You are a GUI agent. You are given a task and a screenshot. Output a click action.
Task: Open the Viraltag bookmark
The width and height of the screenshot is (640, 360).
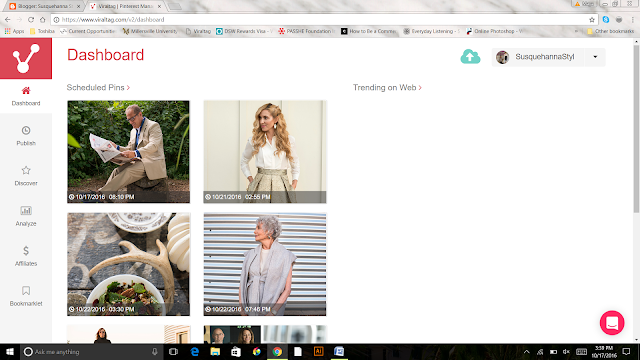click(x=198, y=31)
